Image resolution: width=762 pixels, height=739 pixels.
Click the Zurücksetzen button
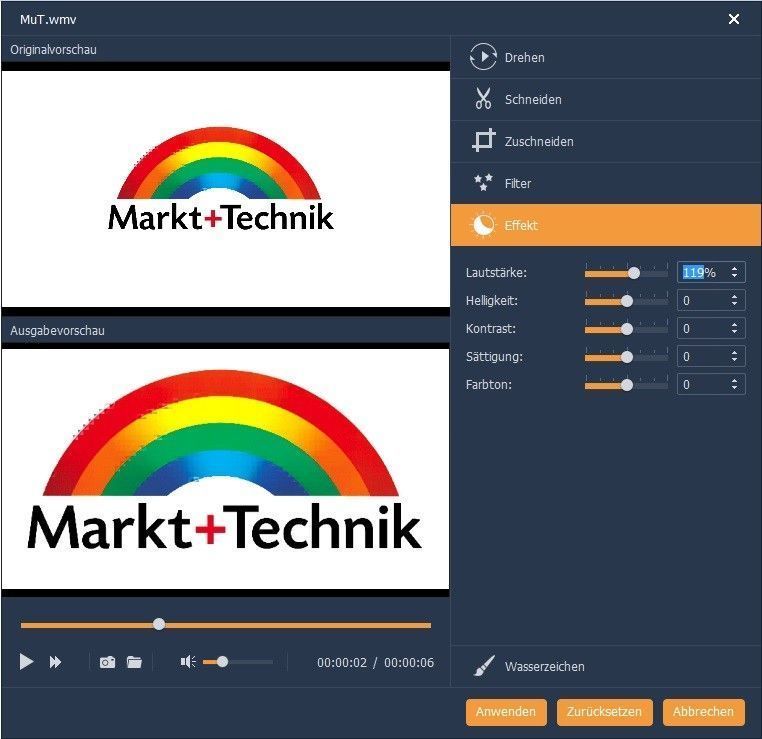pyautogui.click(x=604, y=712)
